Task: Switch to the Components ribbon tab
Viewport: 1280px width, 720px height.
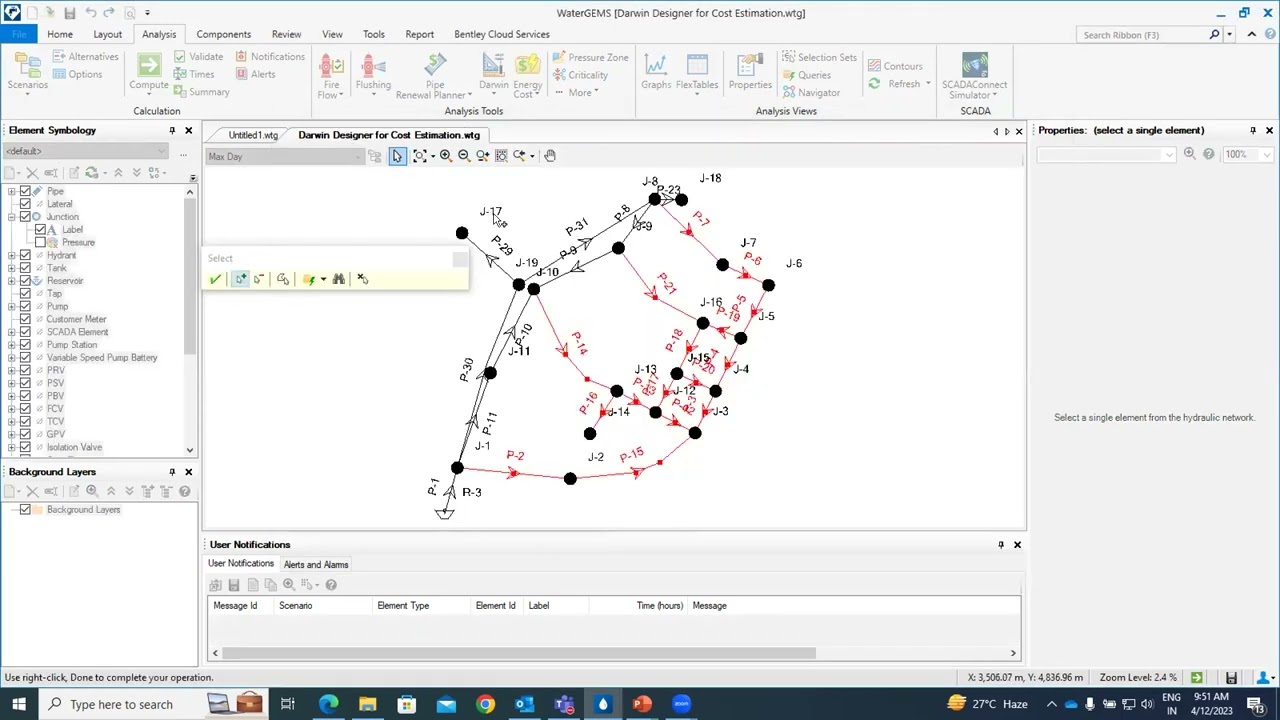Action: (x=224, y=34)
